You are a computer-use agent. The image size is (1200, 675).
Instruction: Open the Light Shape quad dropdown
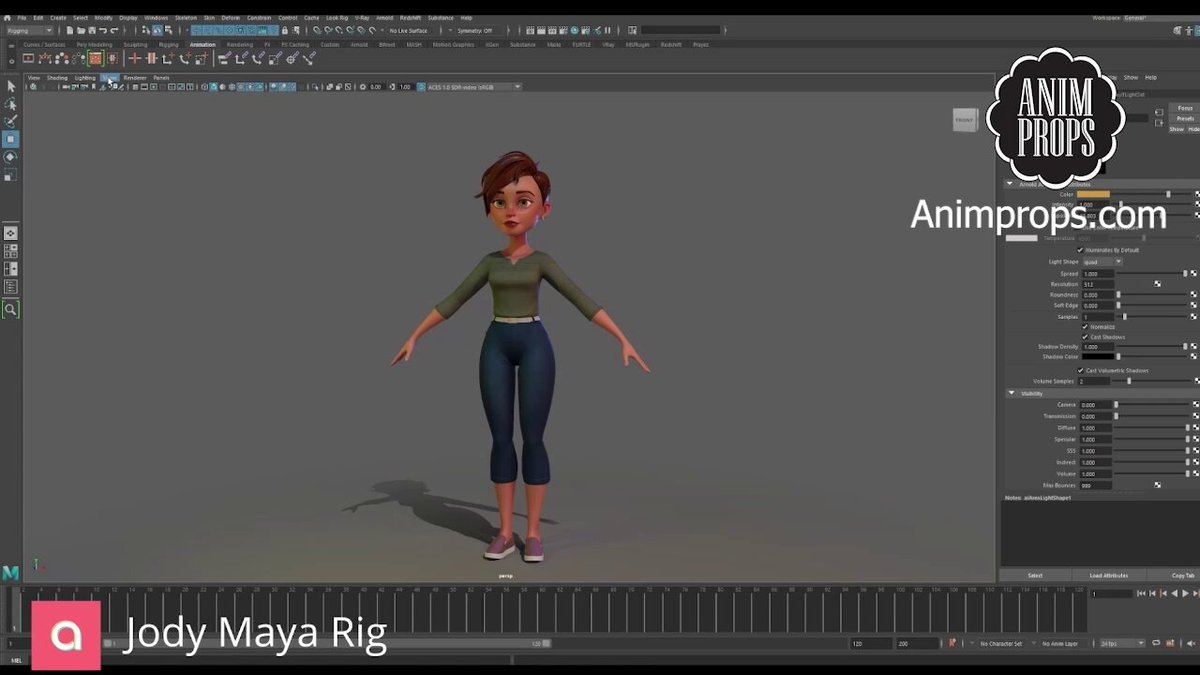coord(1102,262)
